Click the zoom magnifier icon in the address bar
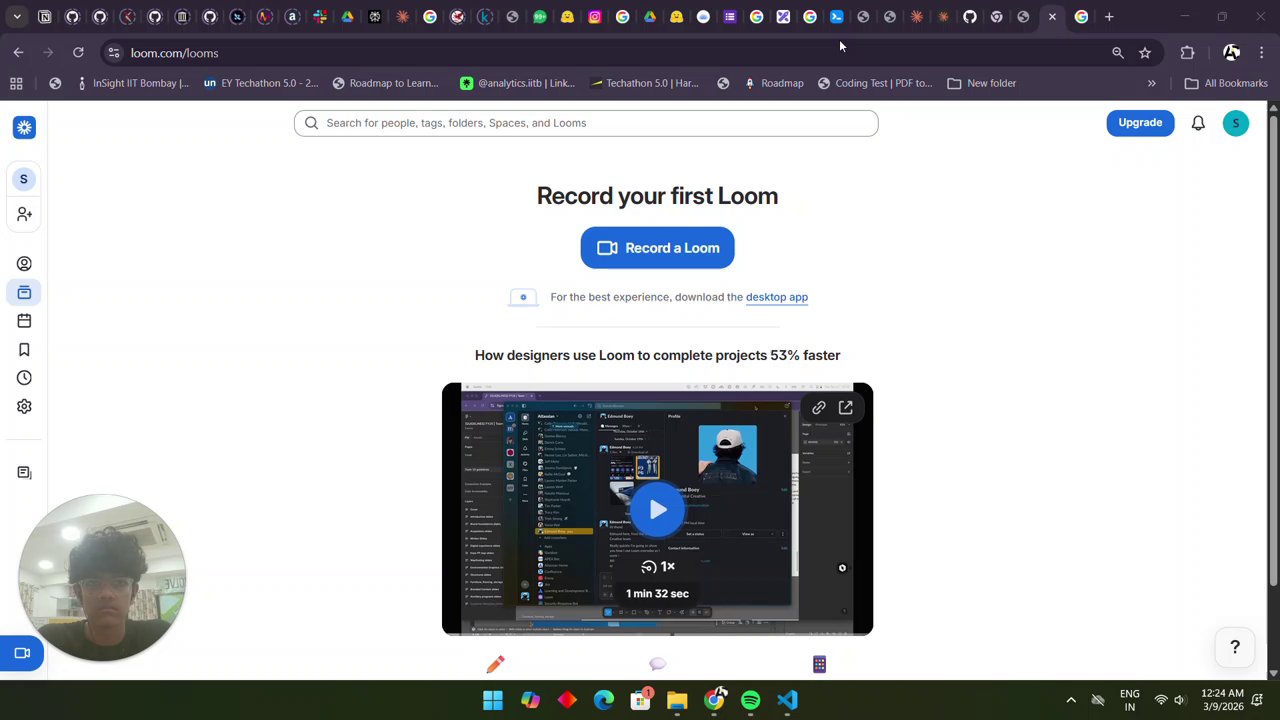Image resolution: width=1280 pixels, height=720 pixels. [1118, 53]
